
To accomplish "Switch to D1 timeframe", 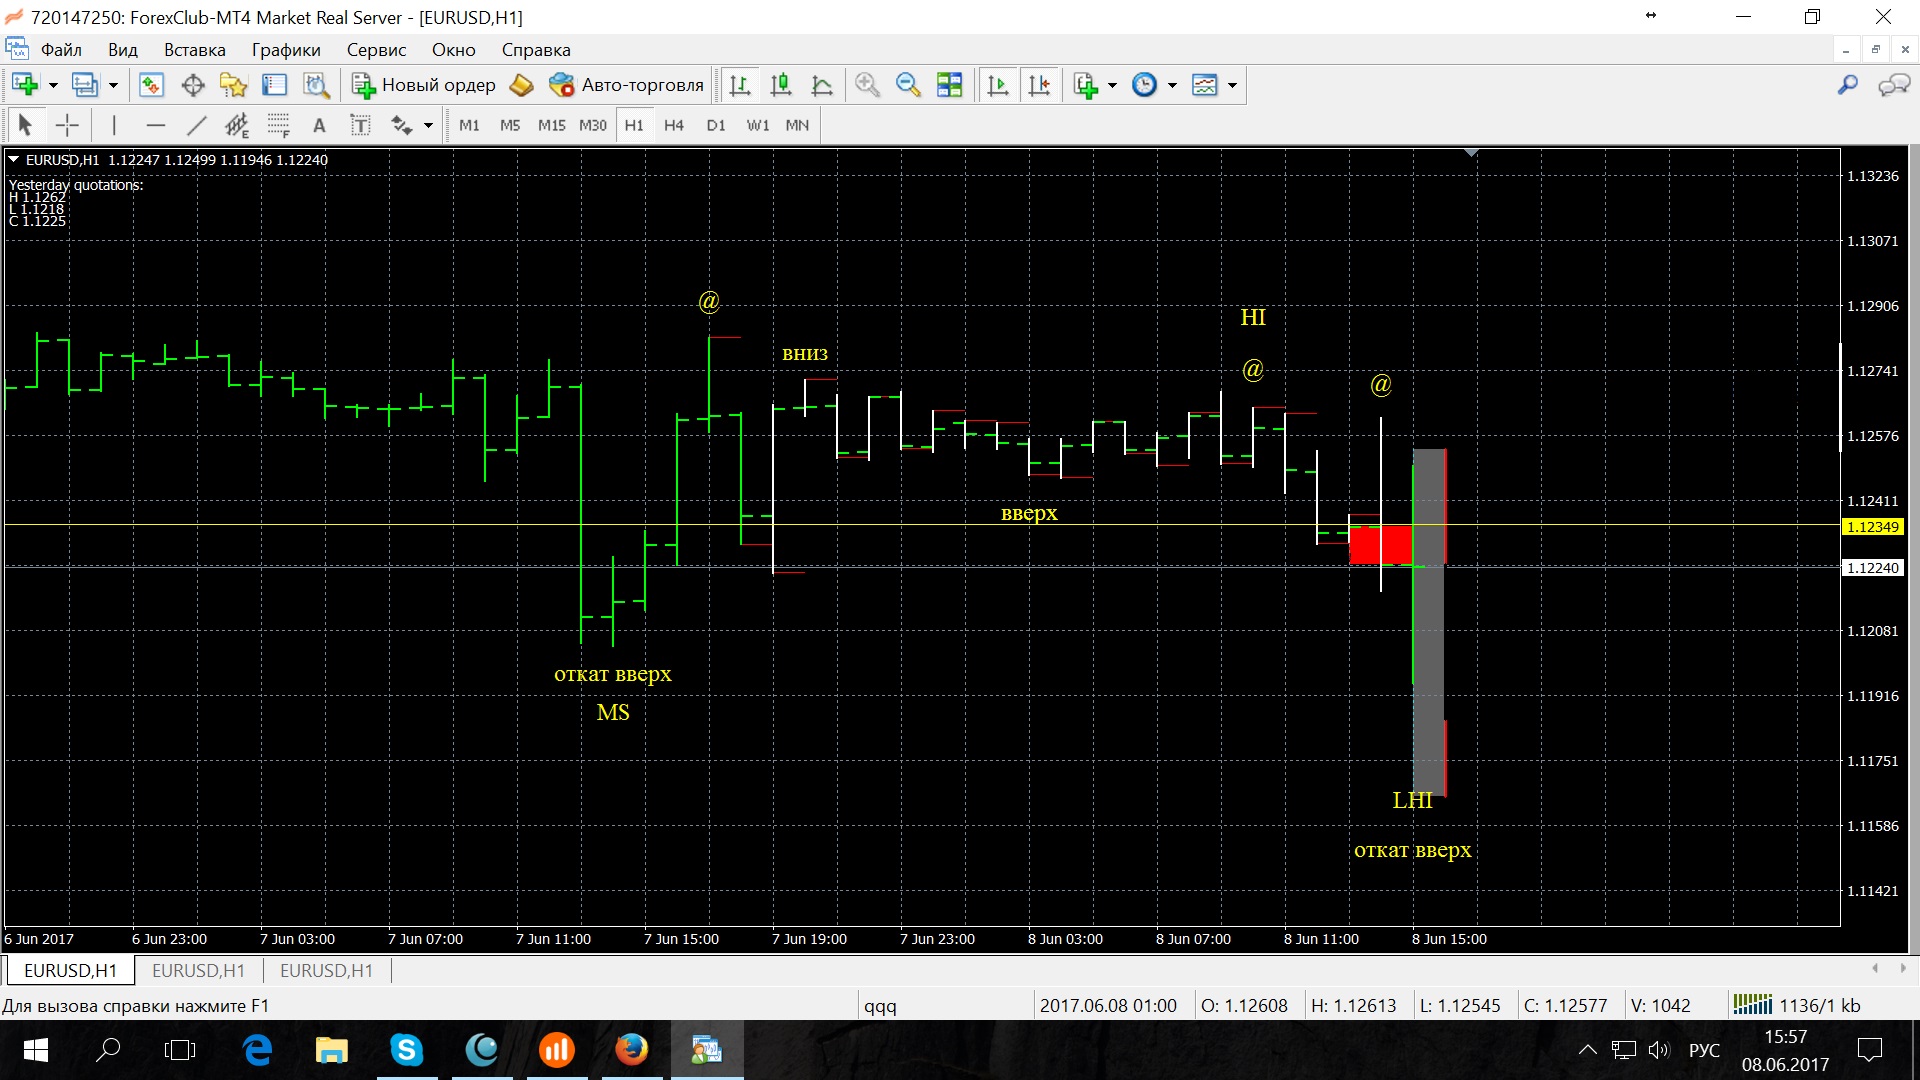I will point(716,125).
